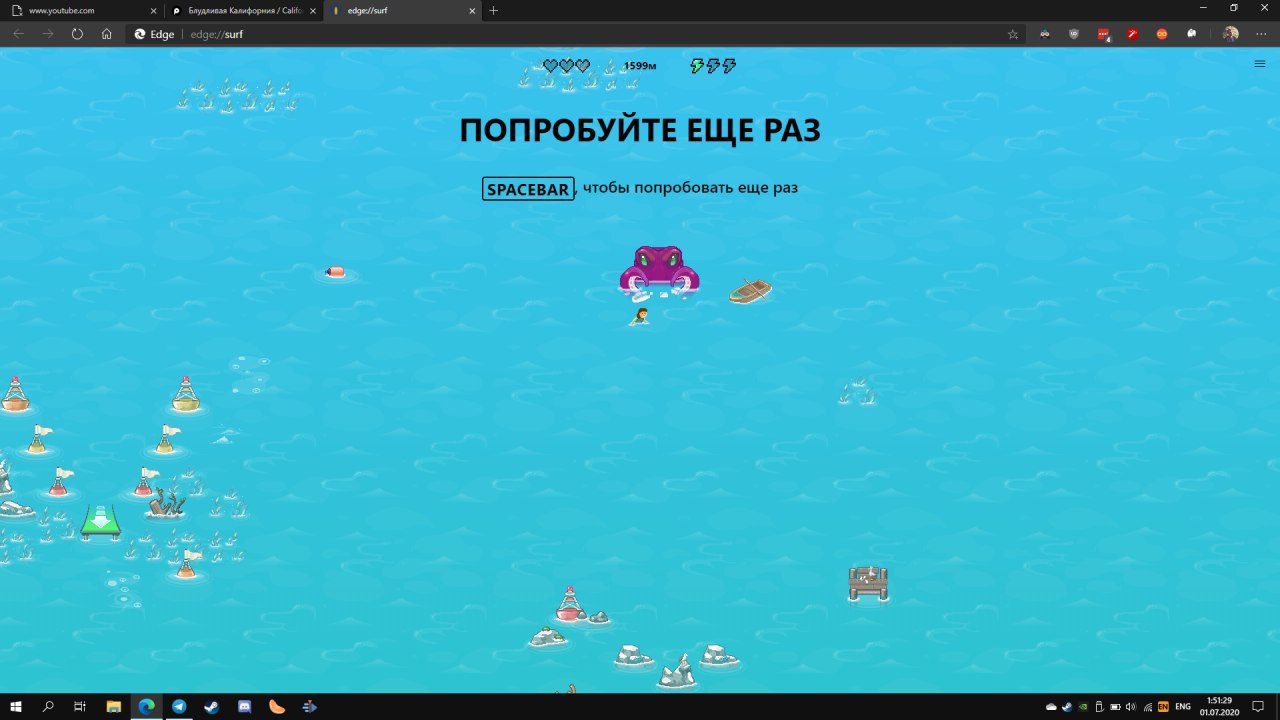Switch to the Блудливая Калифорния tab
This screenshot has width=1280, height=720.
pyautogui.click(x=243, y=10)
